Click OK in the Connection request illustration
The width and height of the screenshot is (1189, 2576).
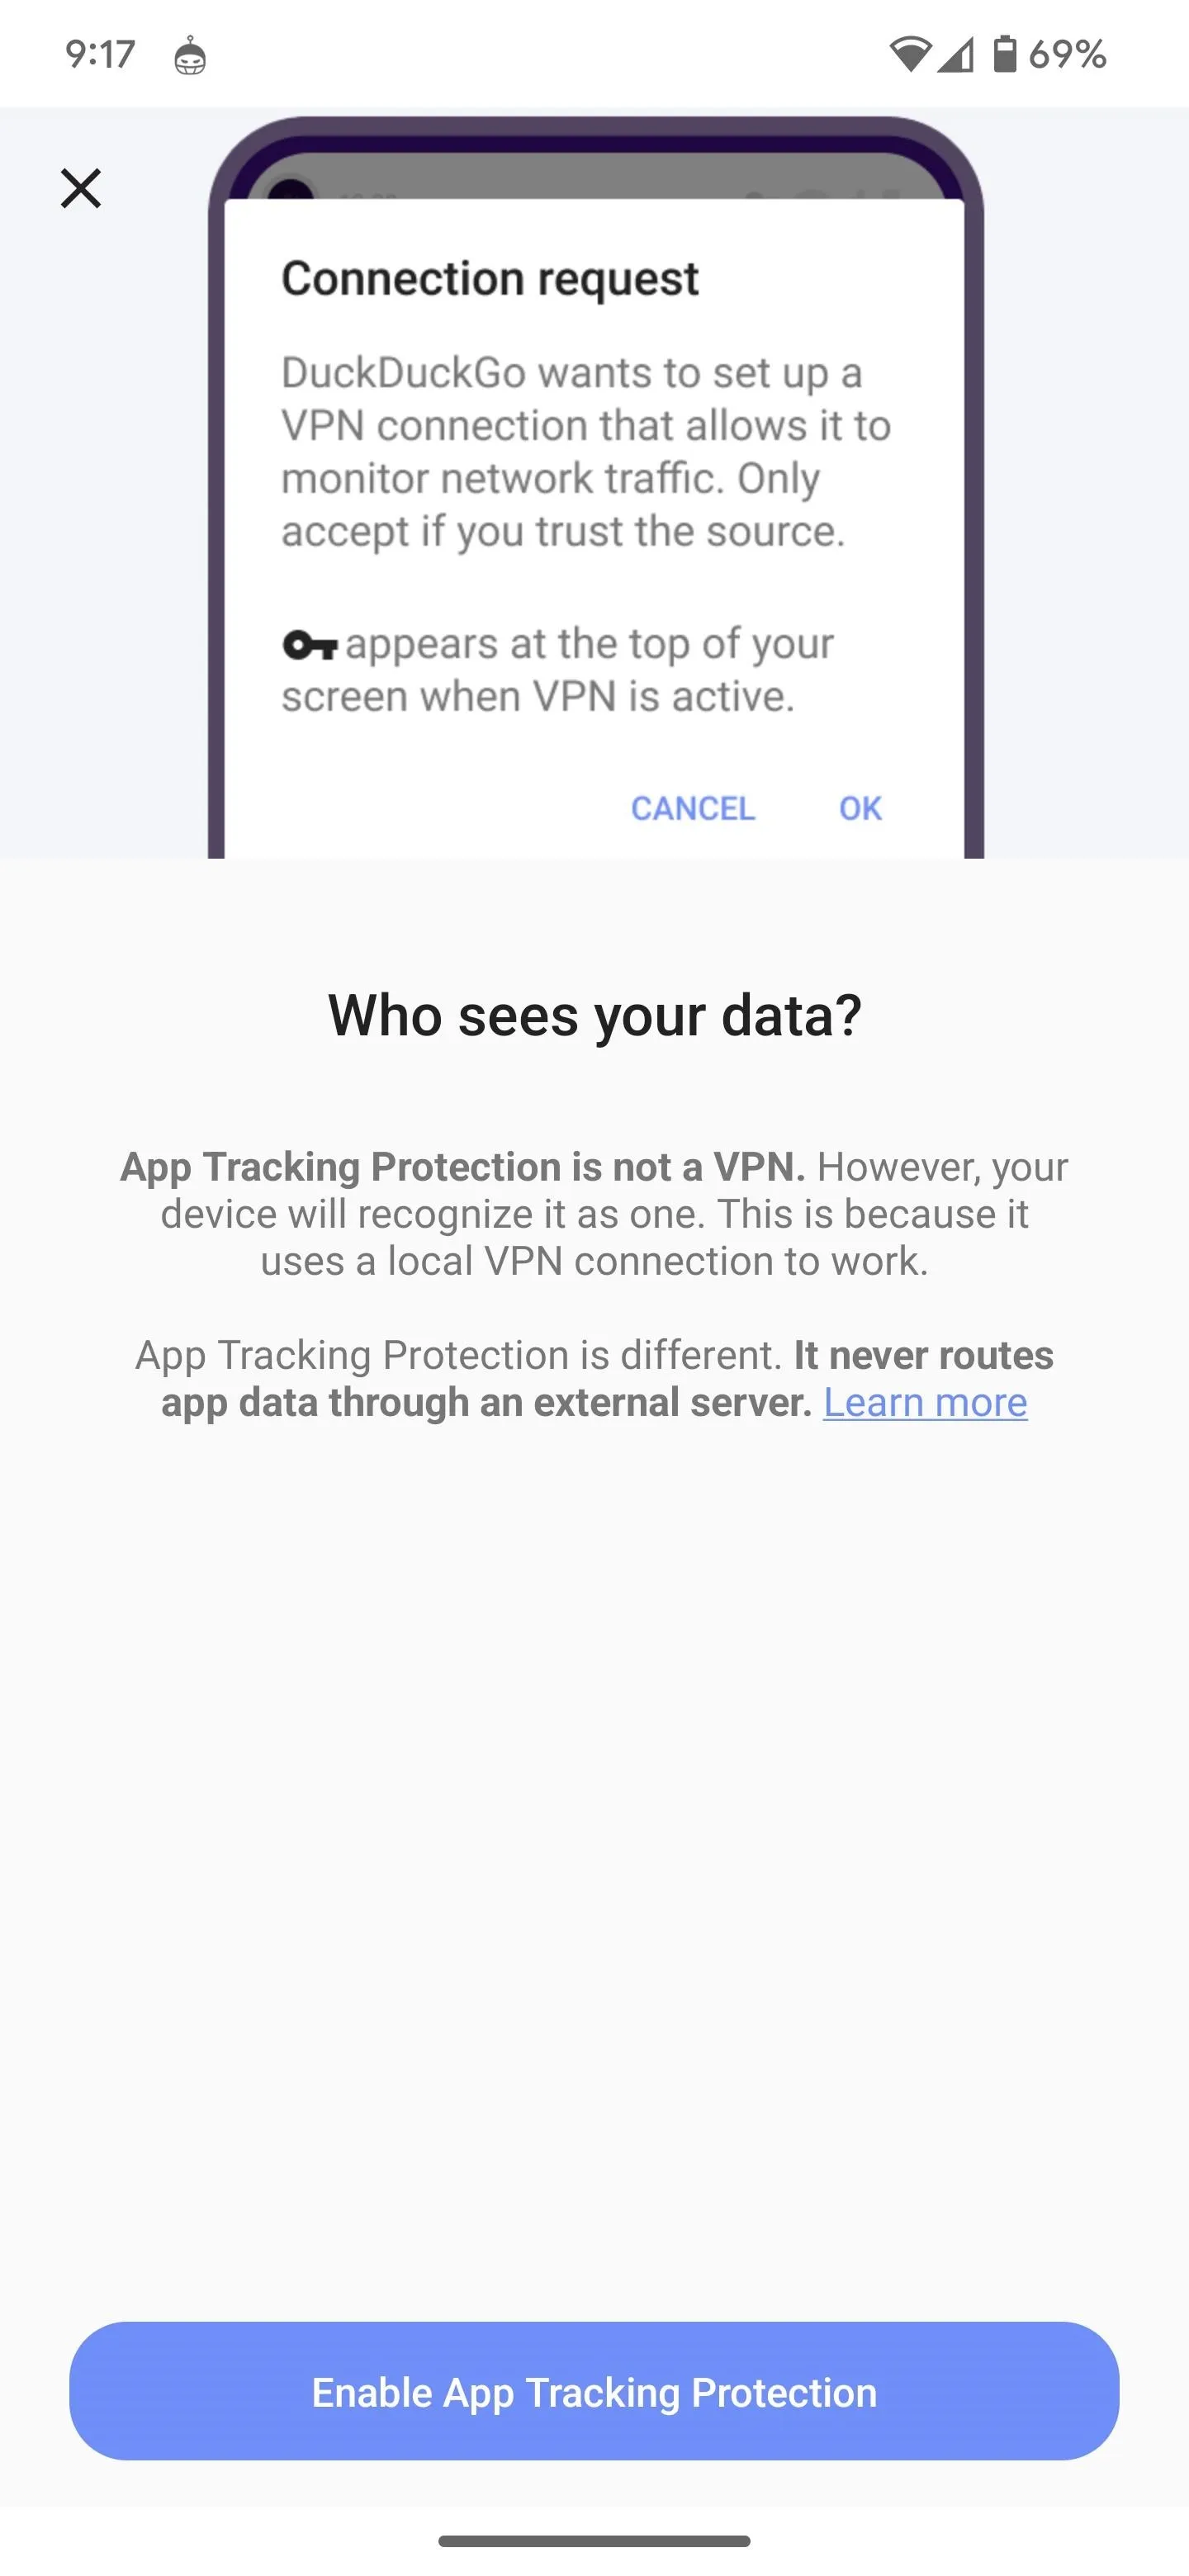(x=860, y=808)
